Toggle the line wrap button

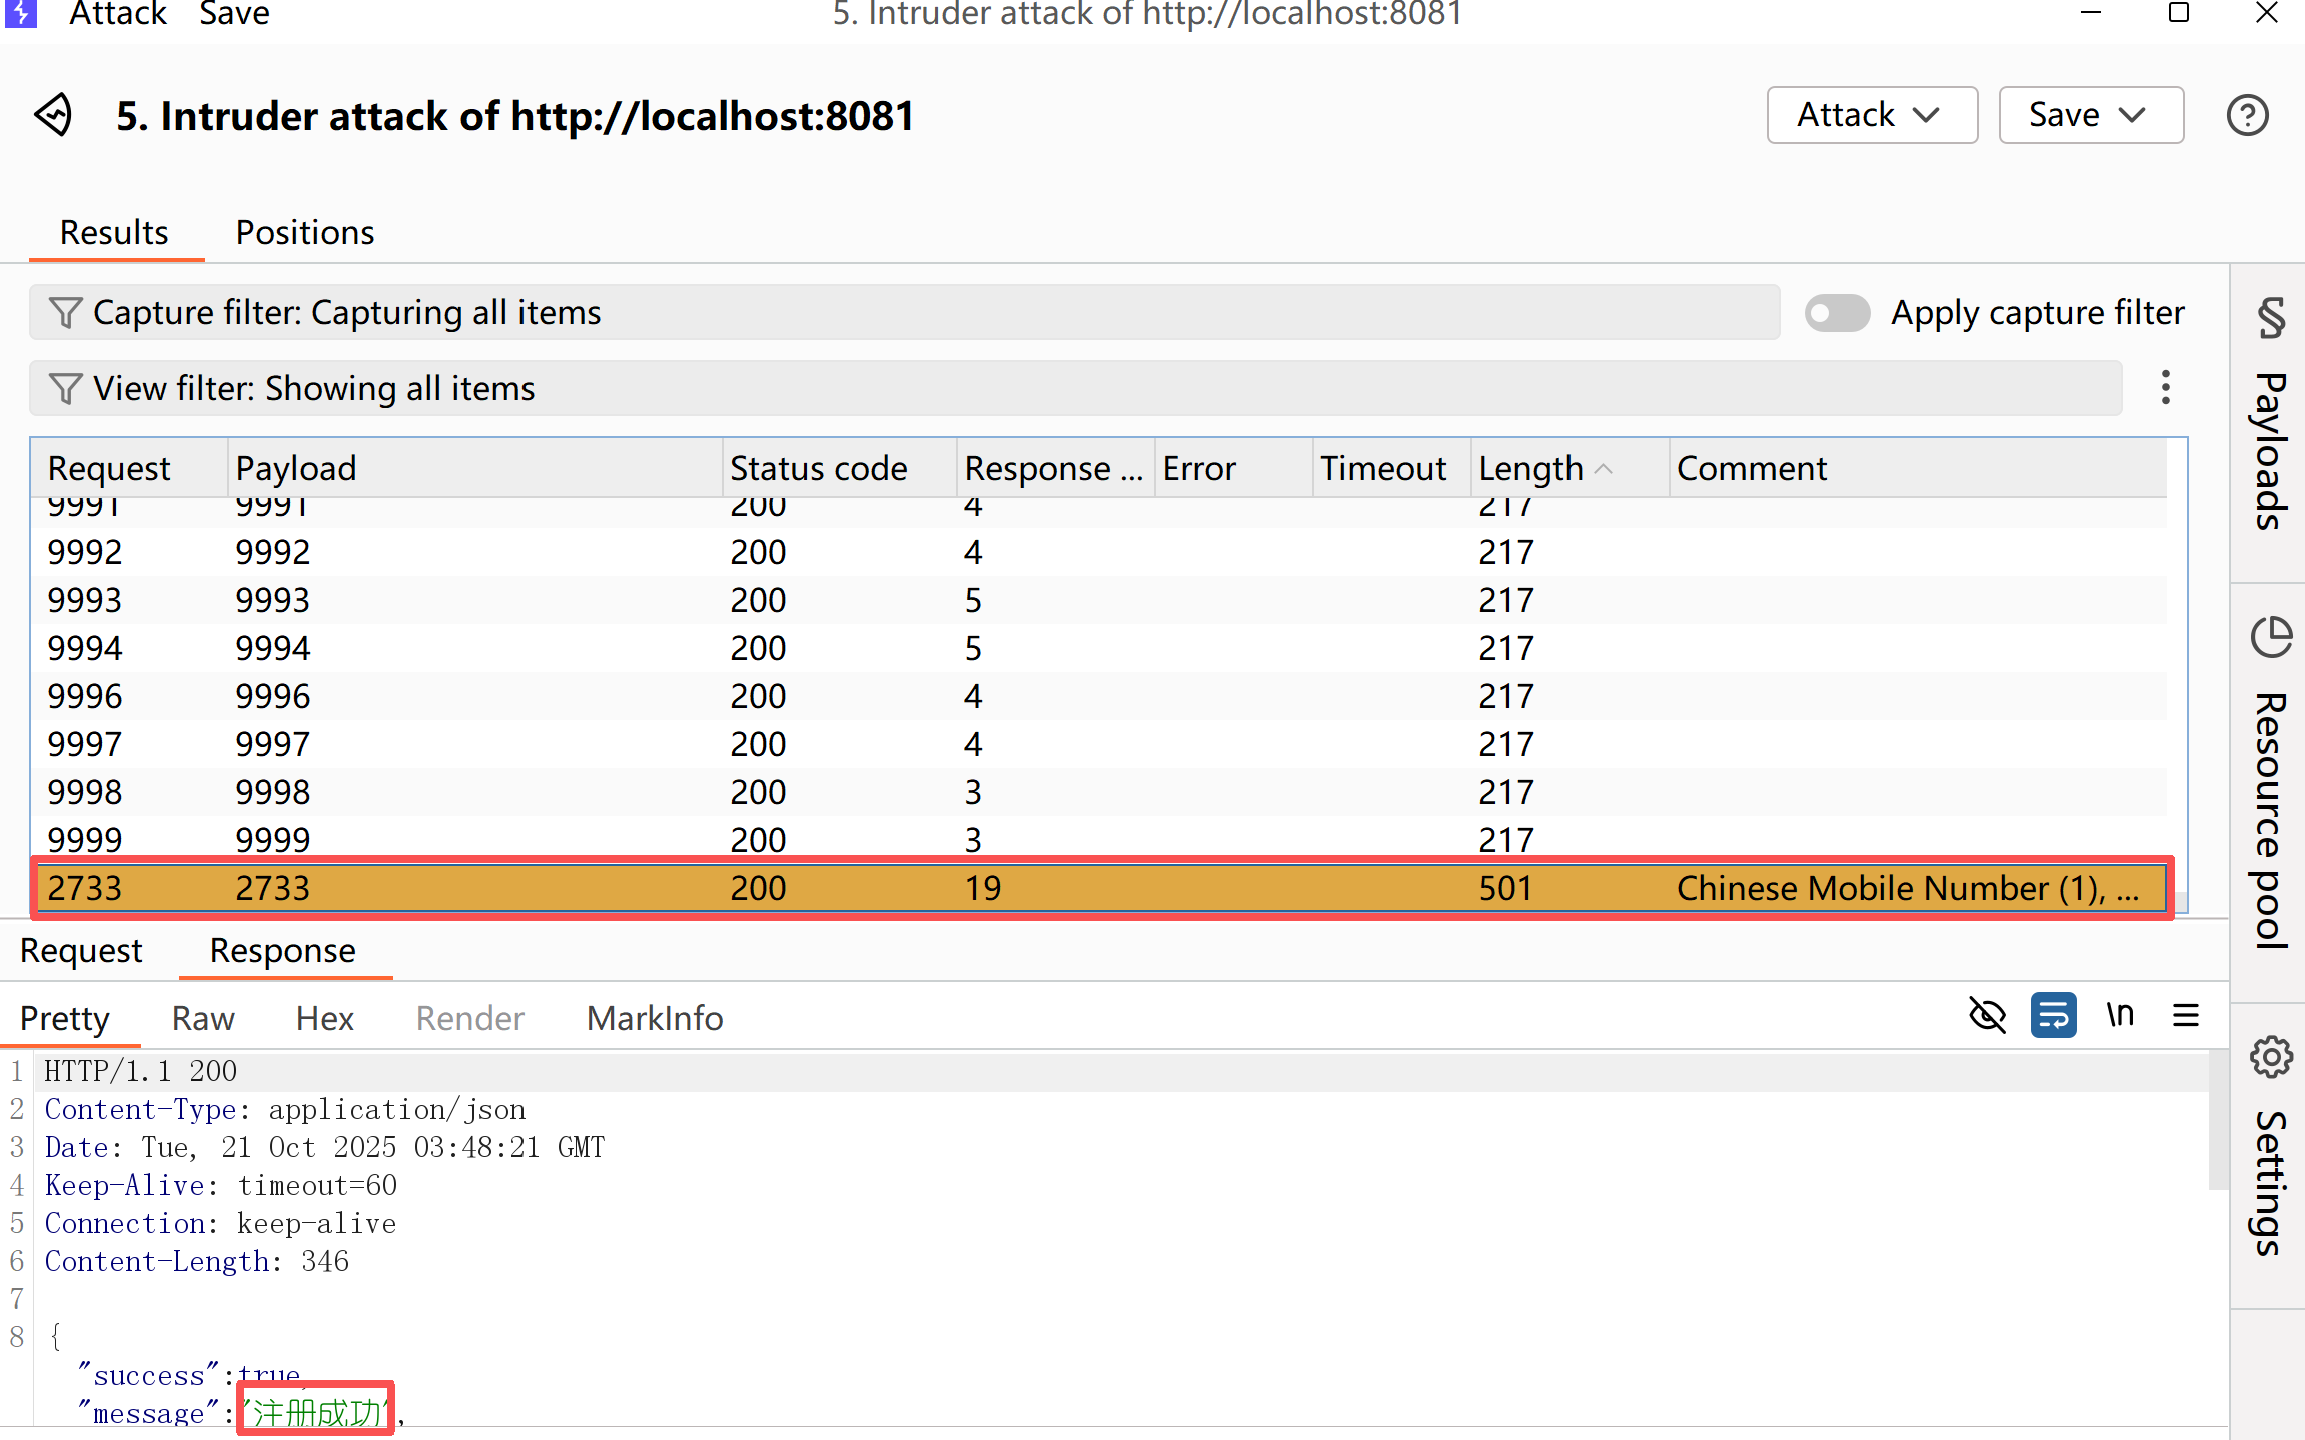click(x=2053, y=1016)
